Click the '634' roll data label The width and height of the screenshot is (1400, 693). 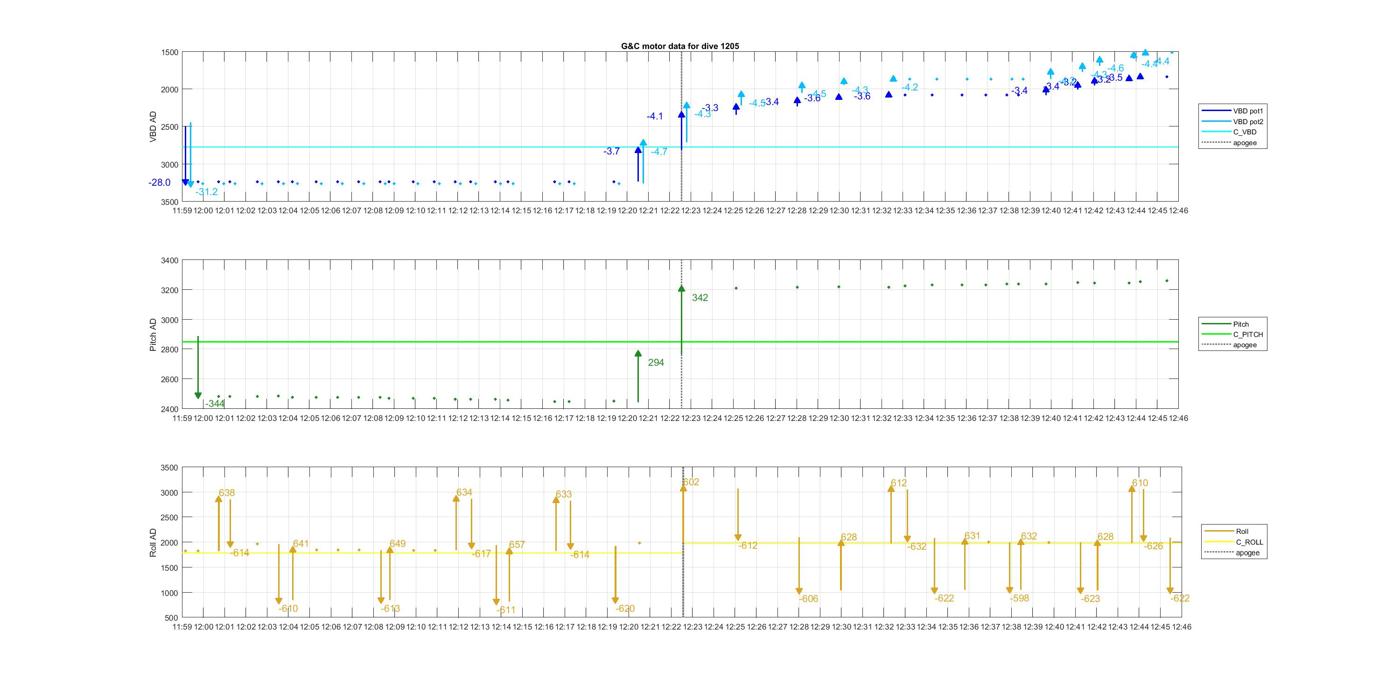click(x=464, y=493)
